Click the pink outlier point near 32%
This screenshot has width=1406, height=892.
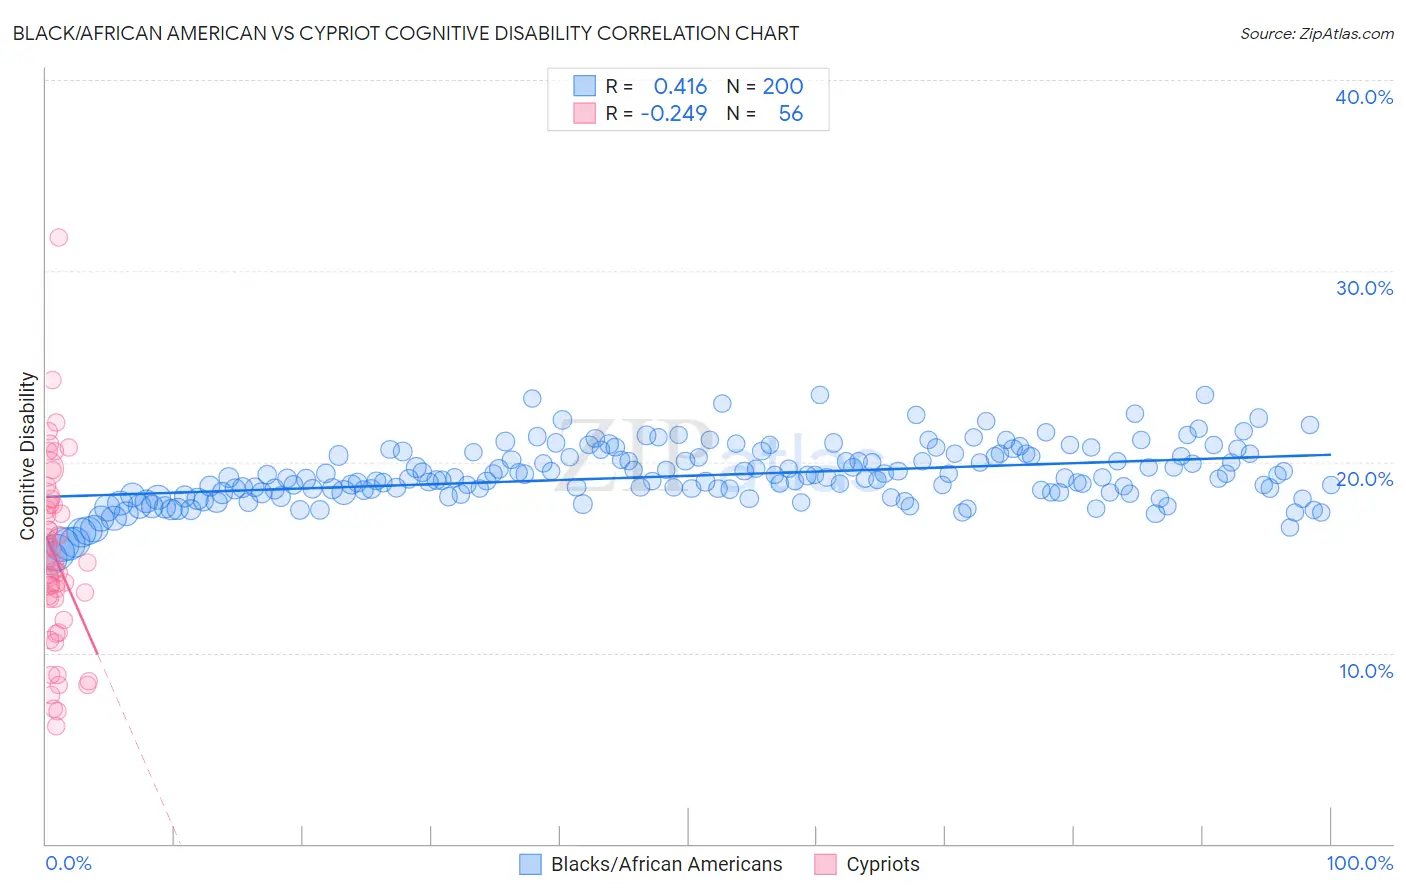tap(59, 237)
